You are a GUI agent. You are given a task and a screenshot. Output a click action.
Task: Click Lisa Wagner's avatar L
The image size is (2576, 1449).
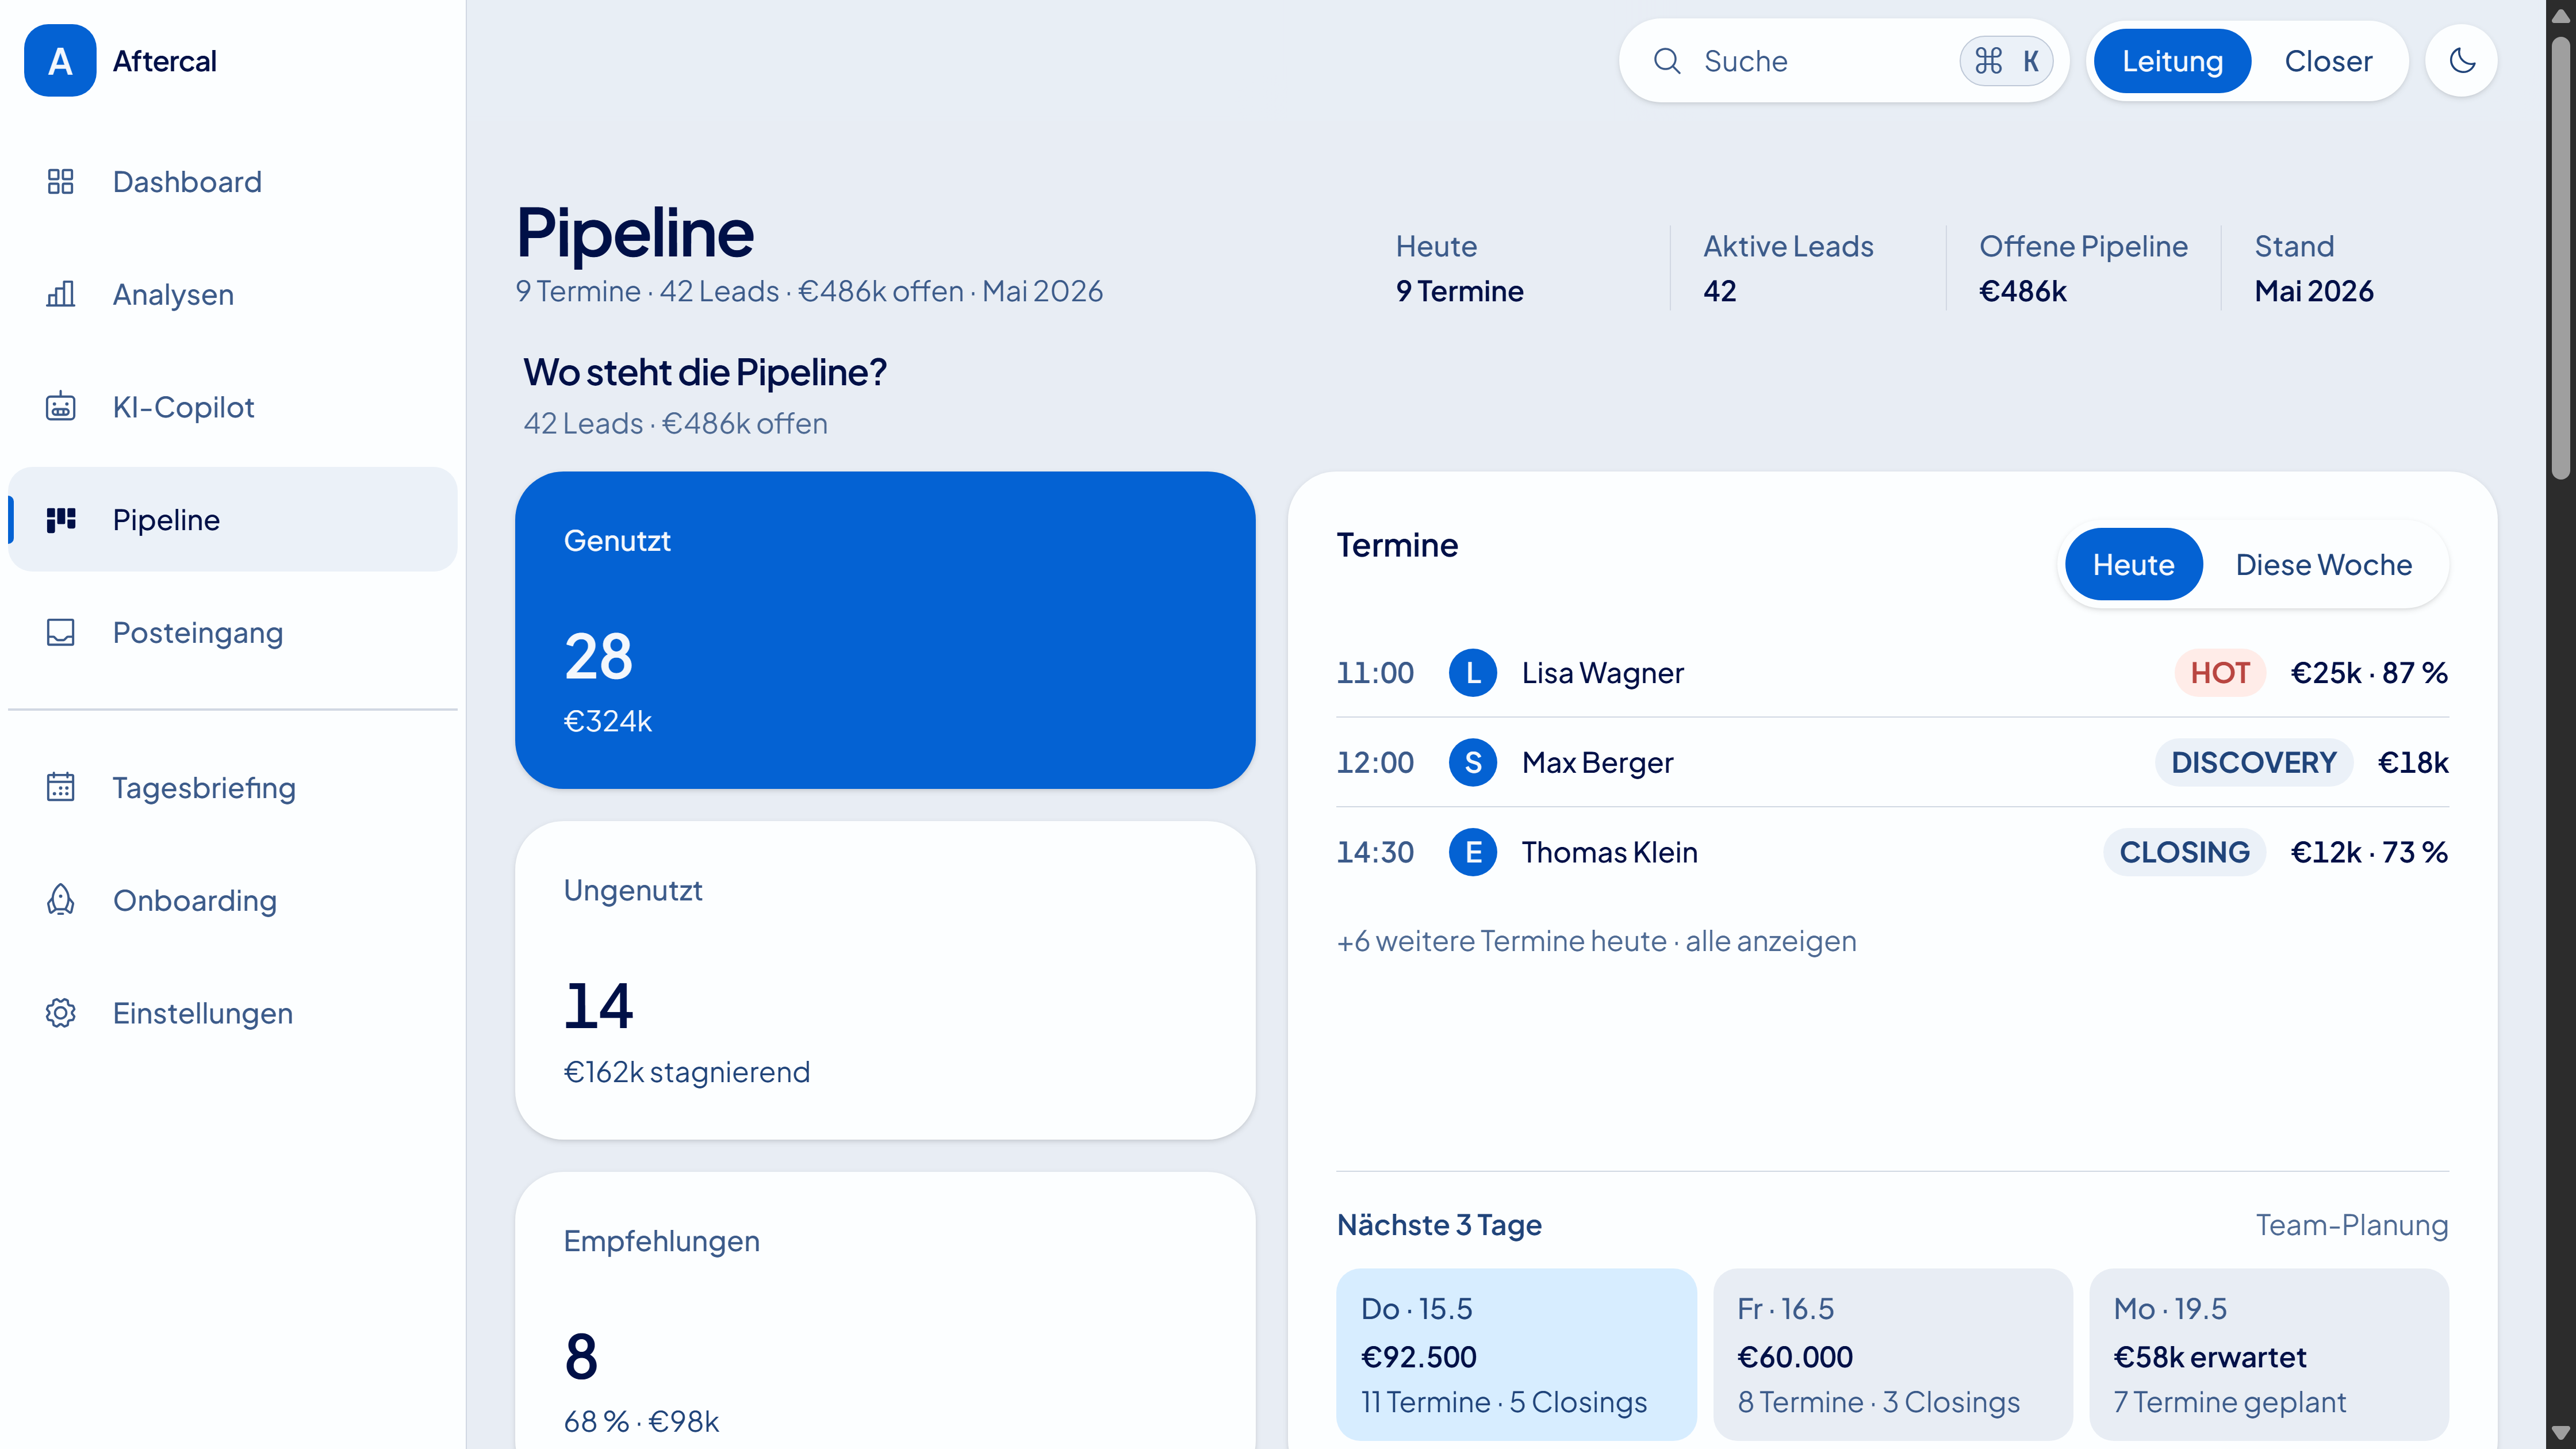(1473, 673)
